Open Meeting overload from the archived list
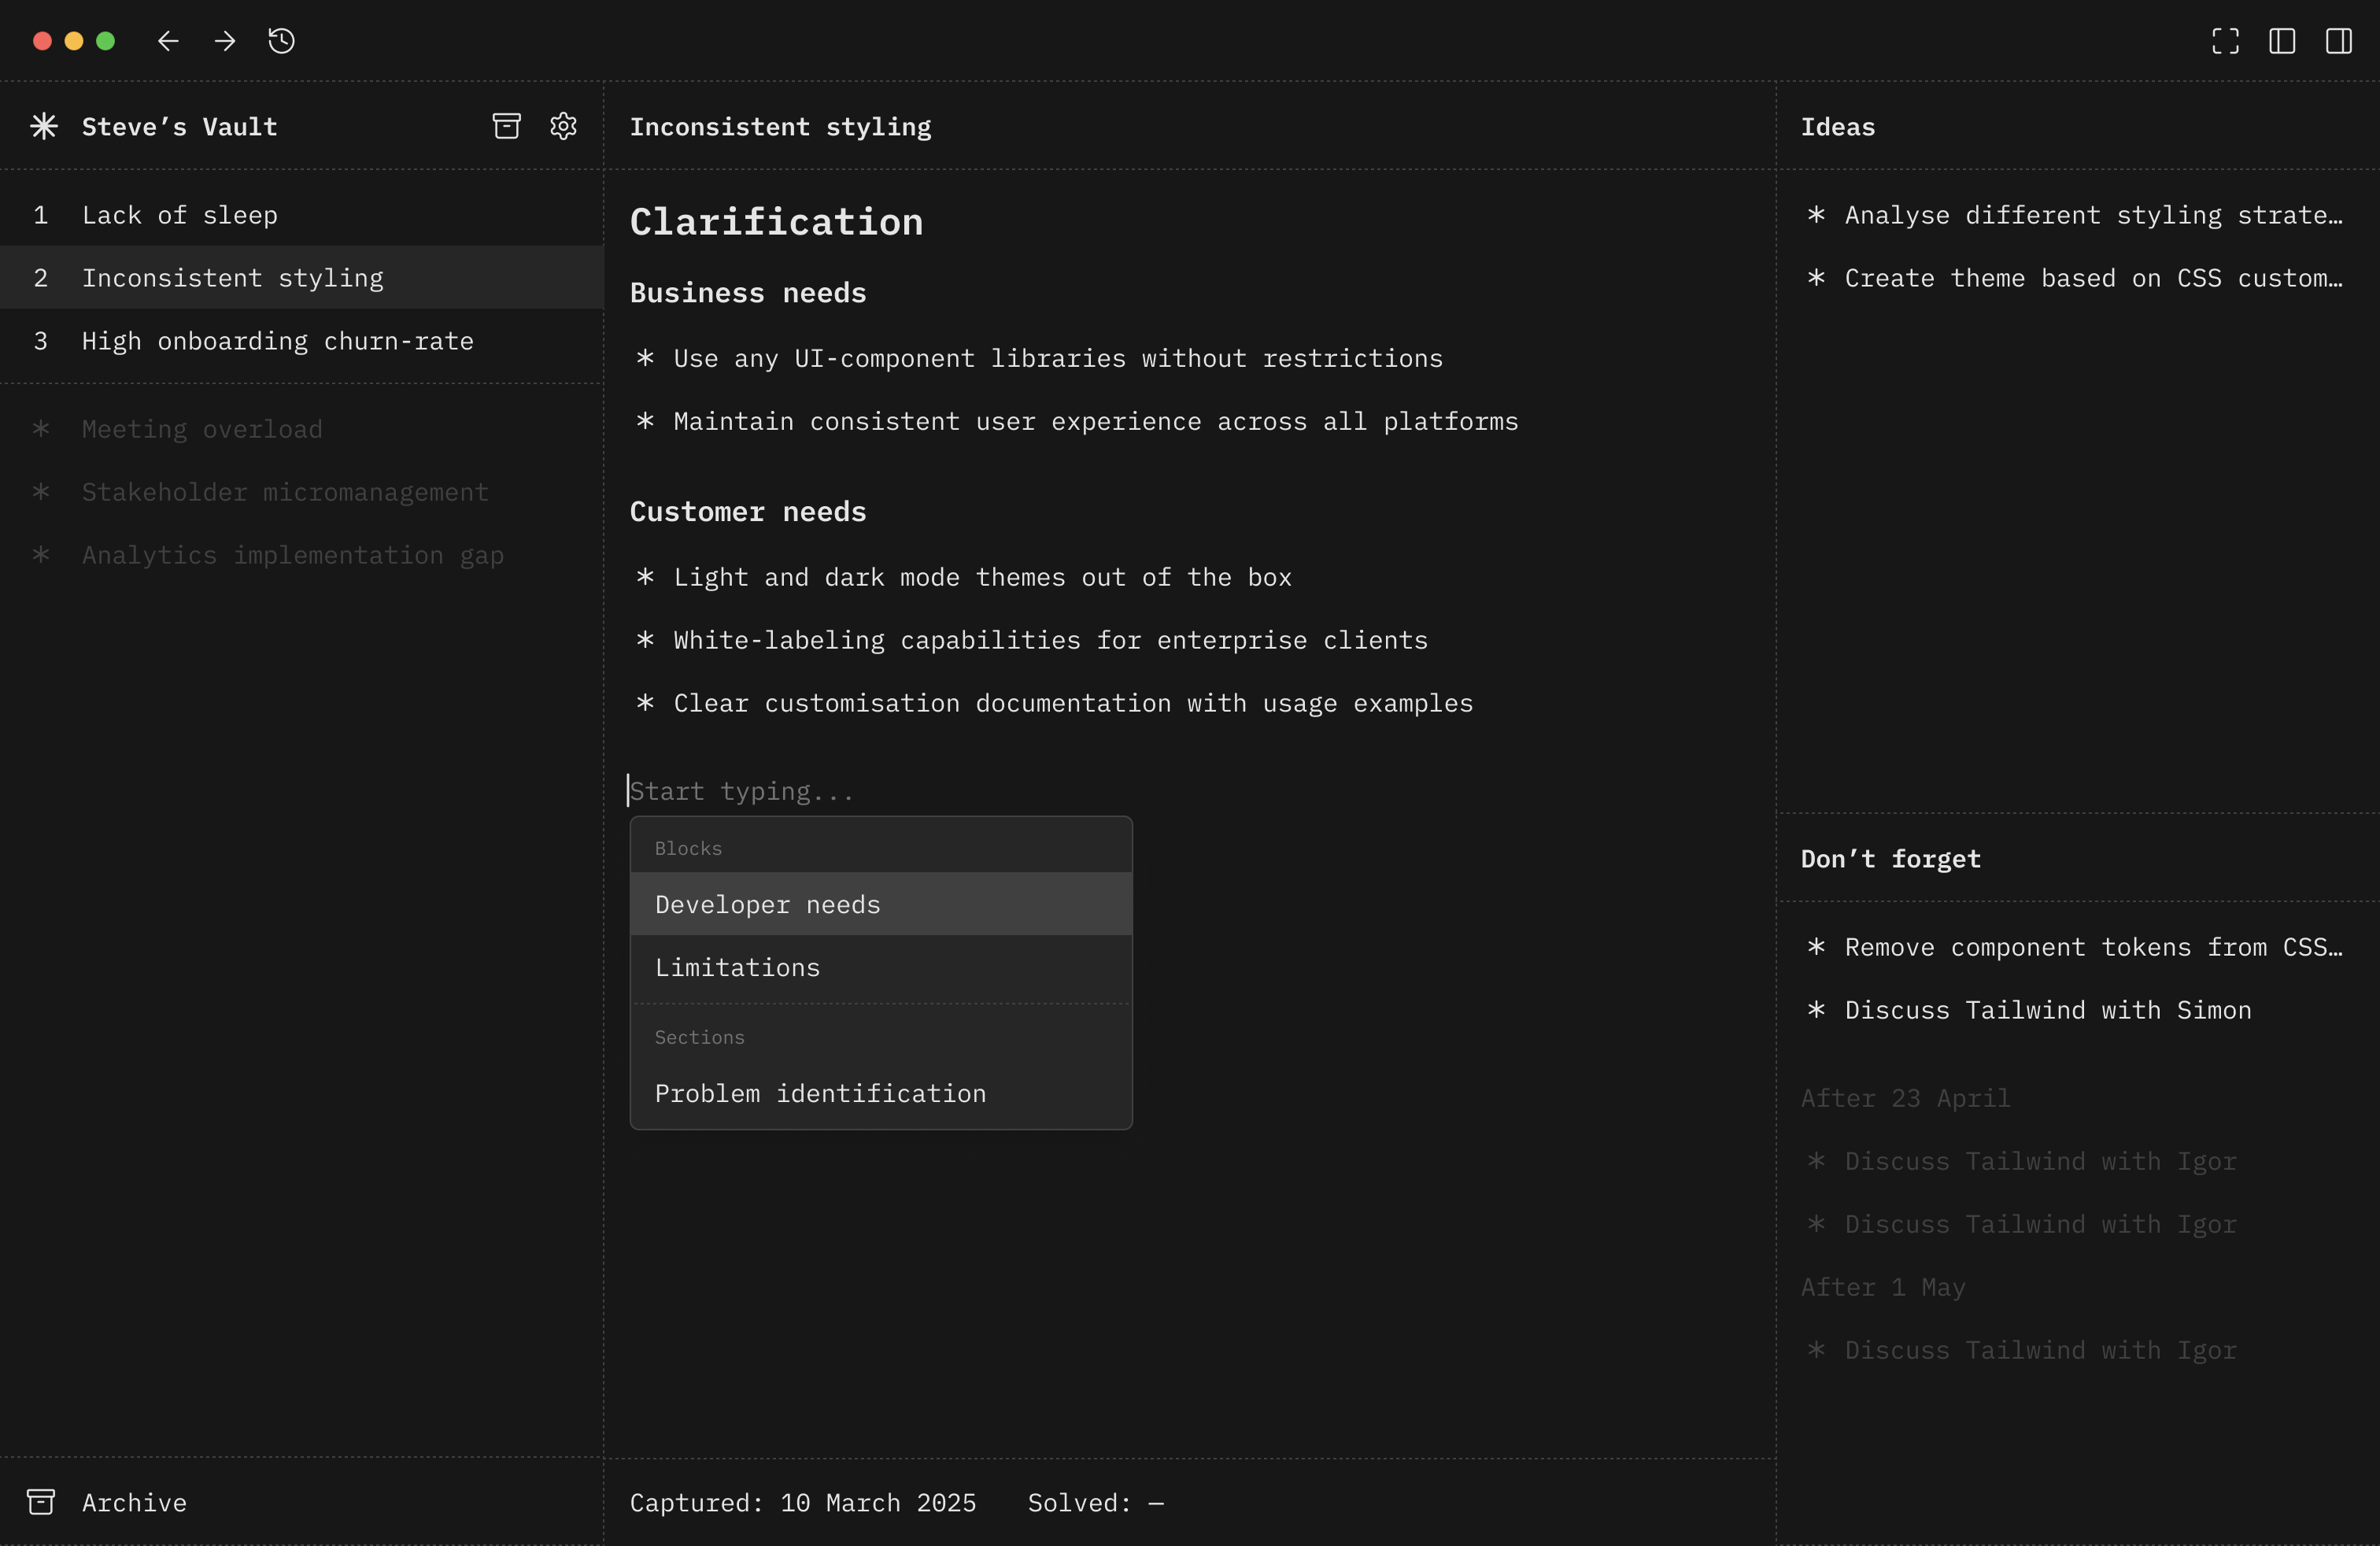 pos(202,428)
